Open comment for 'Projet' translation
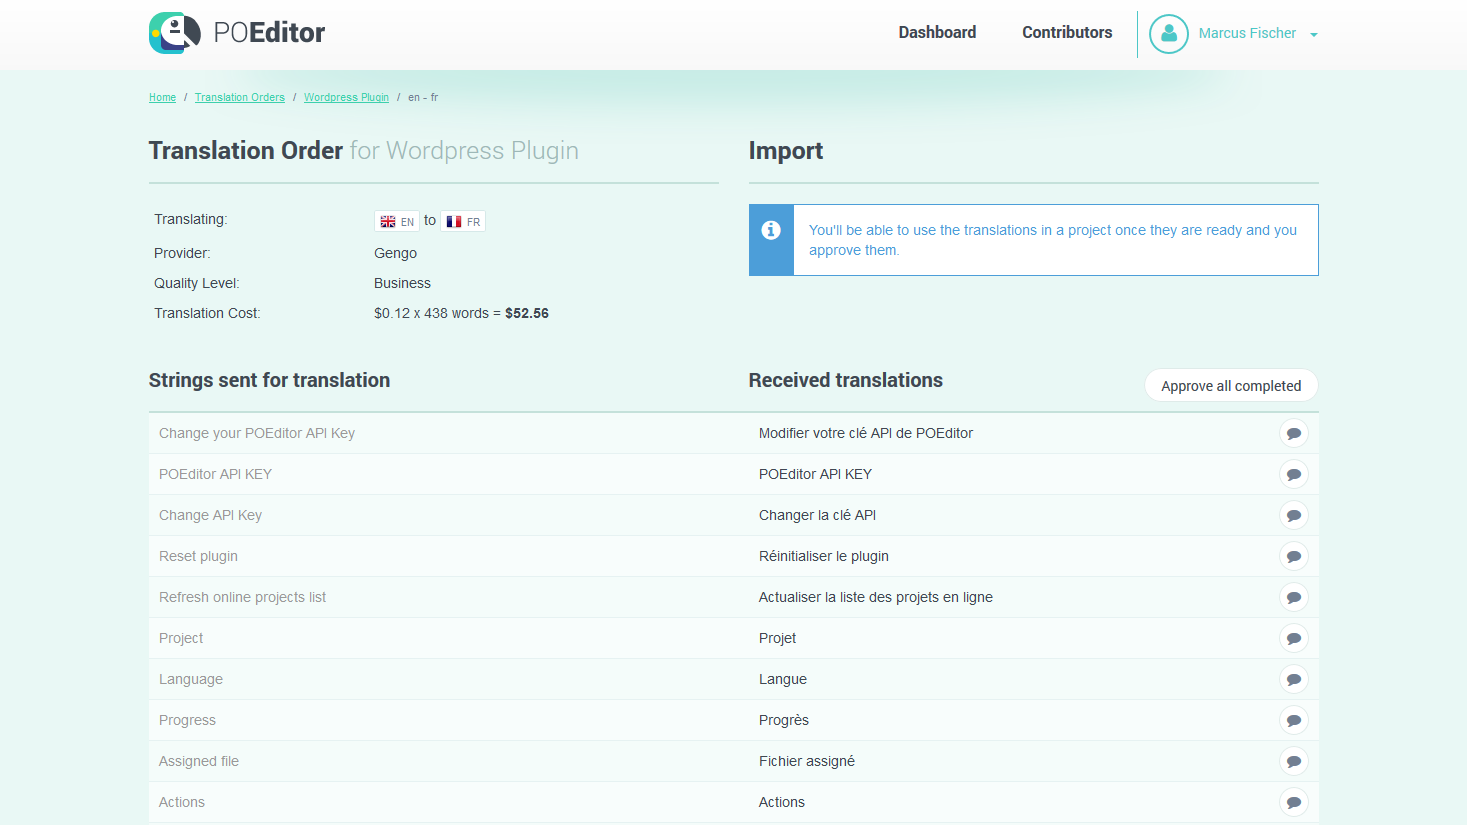 [x=1294, y=638]
